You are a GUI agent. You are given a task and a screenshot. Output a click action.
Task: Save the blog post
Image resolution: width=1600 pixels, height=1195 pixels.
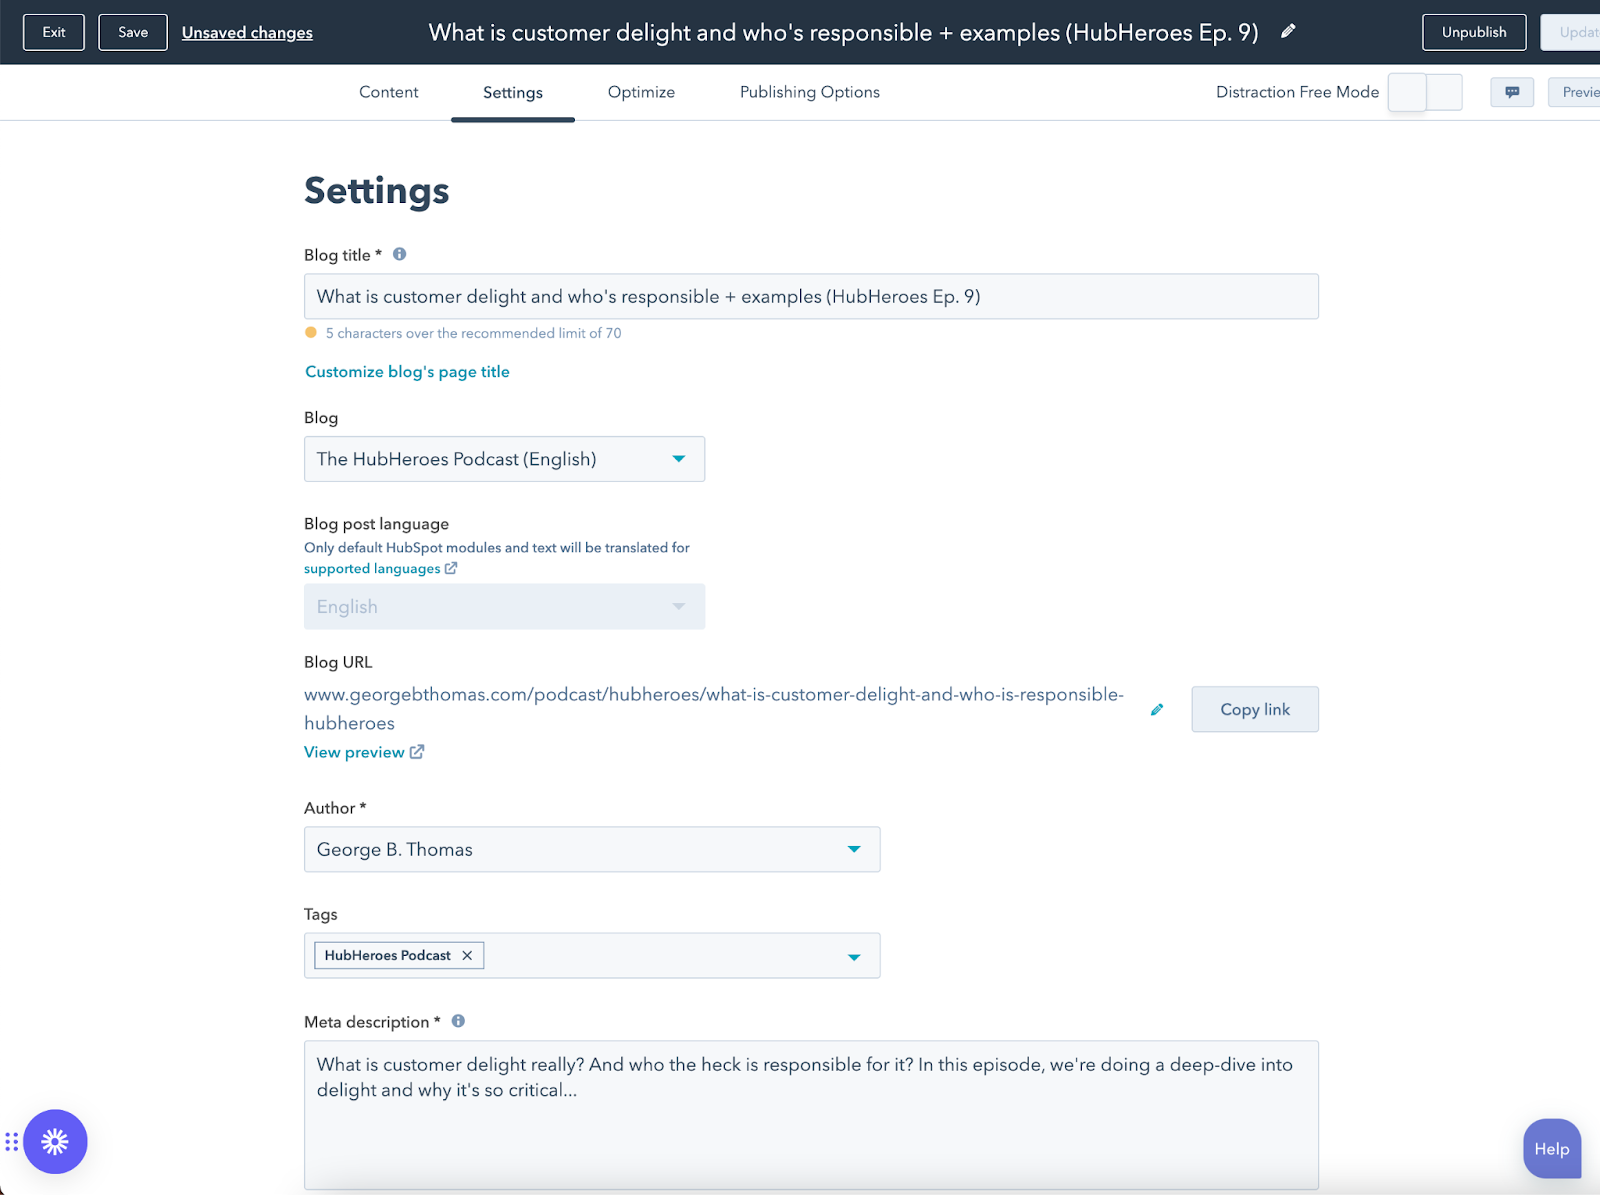point(133,32)
